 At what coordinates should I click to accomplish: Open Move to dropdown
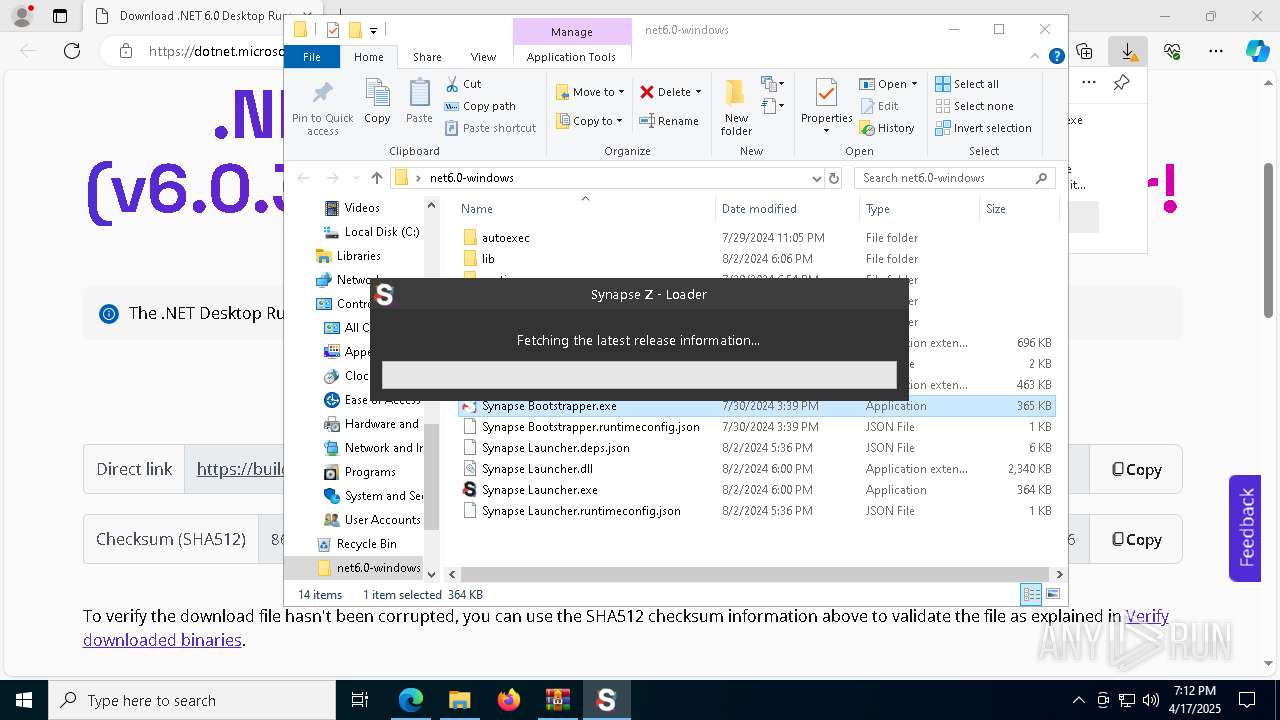tap(590, 92)
